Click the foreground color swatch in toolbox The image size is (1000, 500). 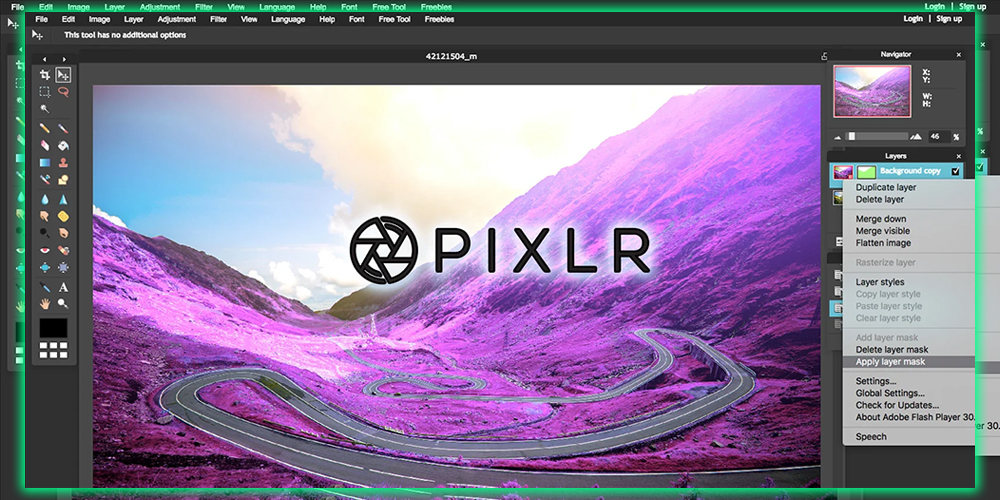tap(54, 327)
